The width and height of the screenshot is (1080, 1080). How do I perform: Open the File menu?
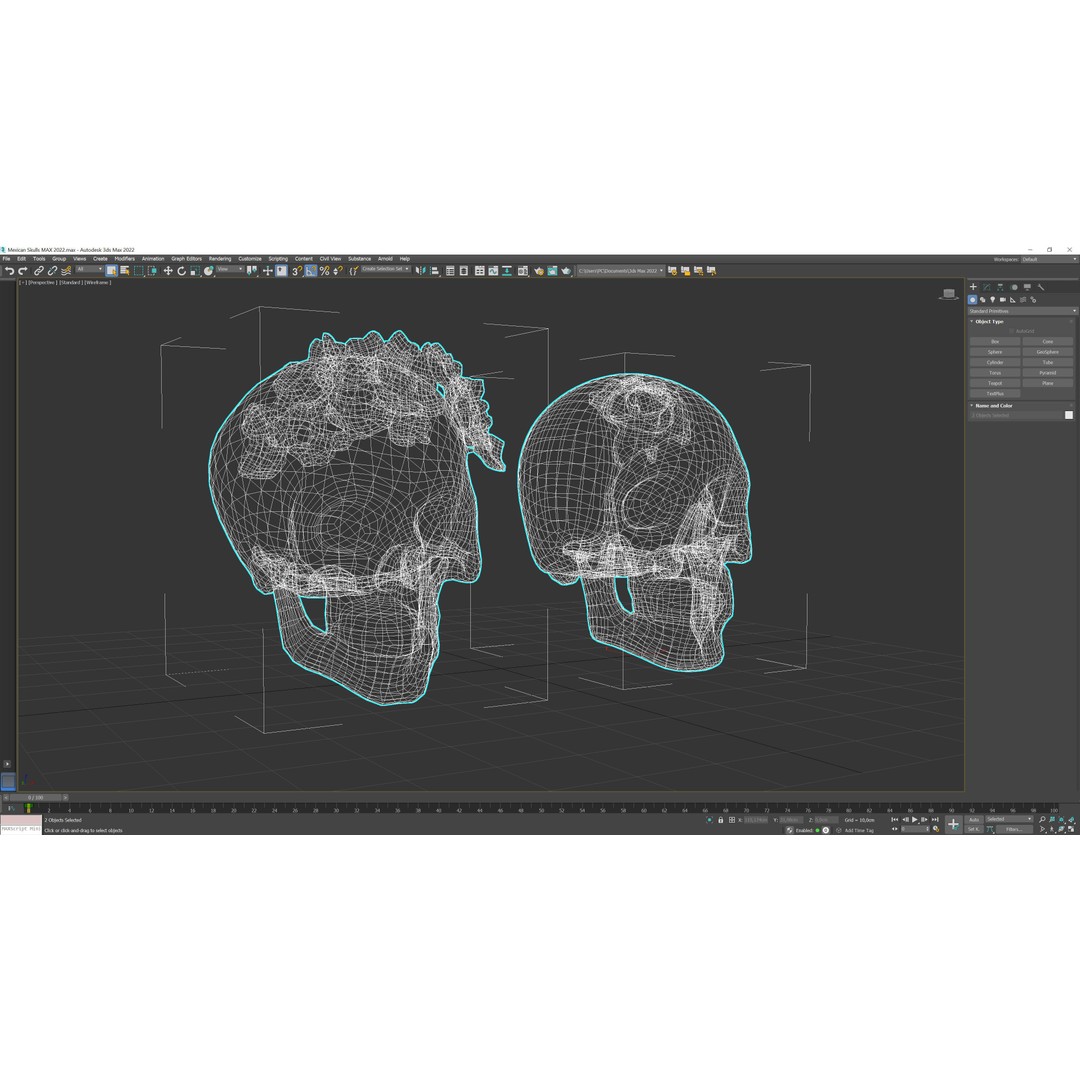[x=6, y=259]
